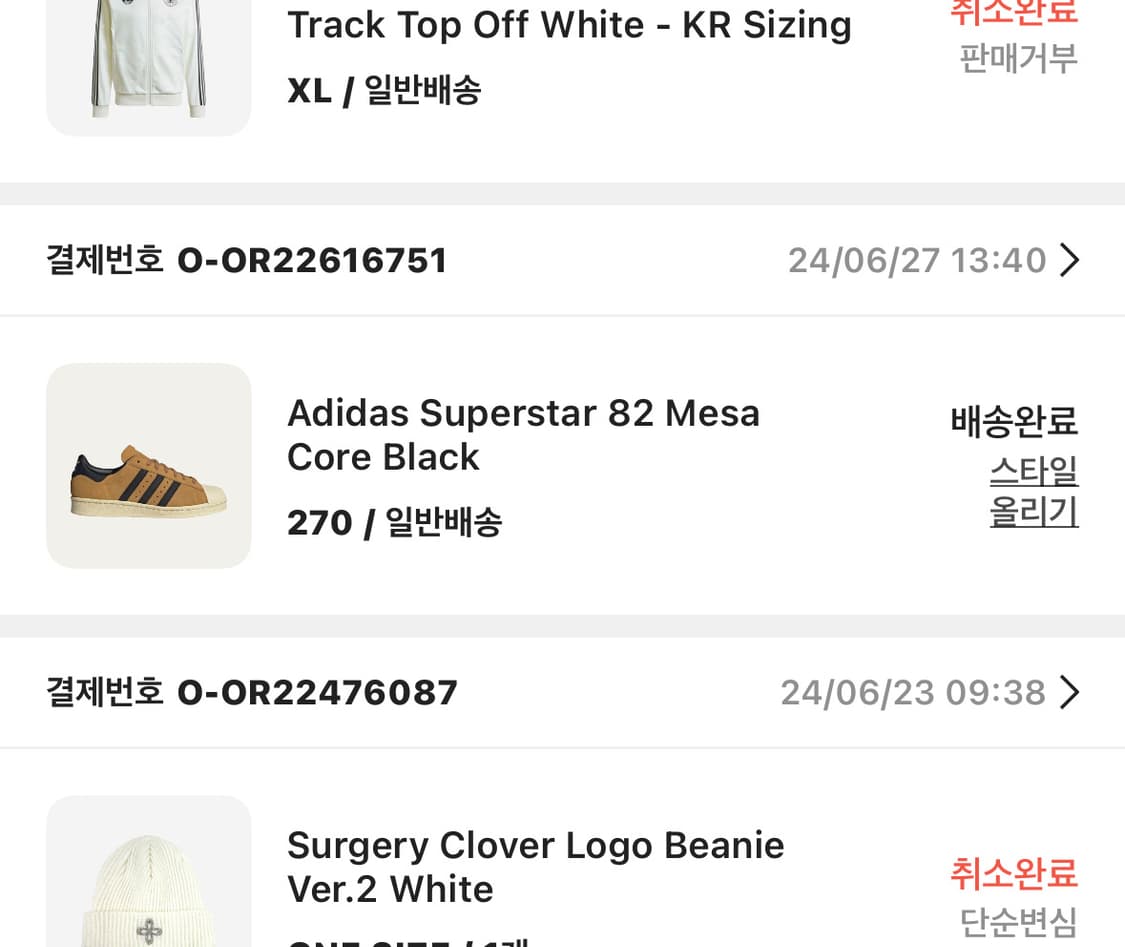Click the 배송완료 delivery status label
This screenshot has width=1125, height=947.
point(1012,422)
